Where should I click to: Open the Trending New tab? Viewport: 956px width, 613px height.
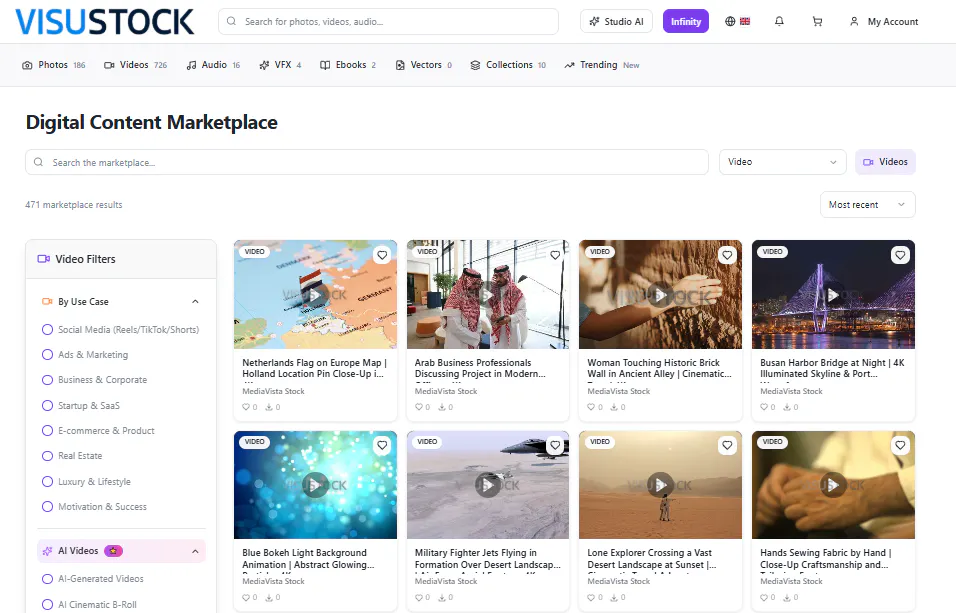pos(602,65)
